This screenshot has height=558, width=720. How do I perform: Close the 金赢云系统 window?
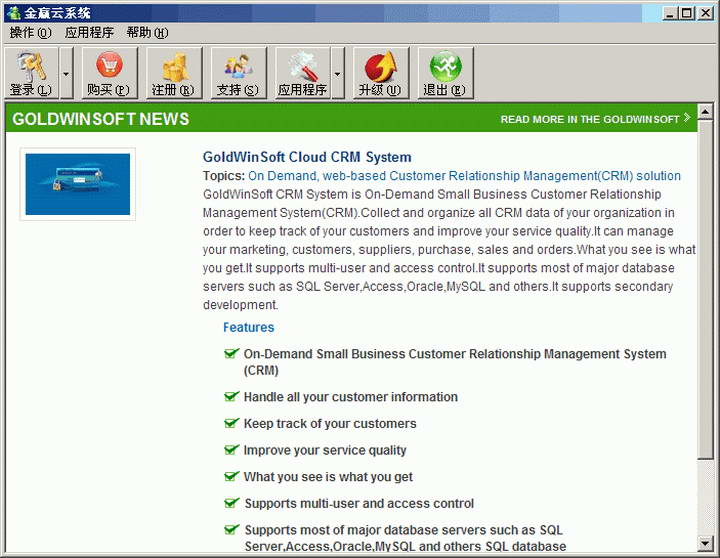click(705, 13)
